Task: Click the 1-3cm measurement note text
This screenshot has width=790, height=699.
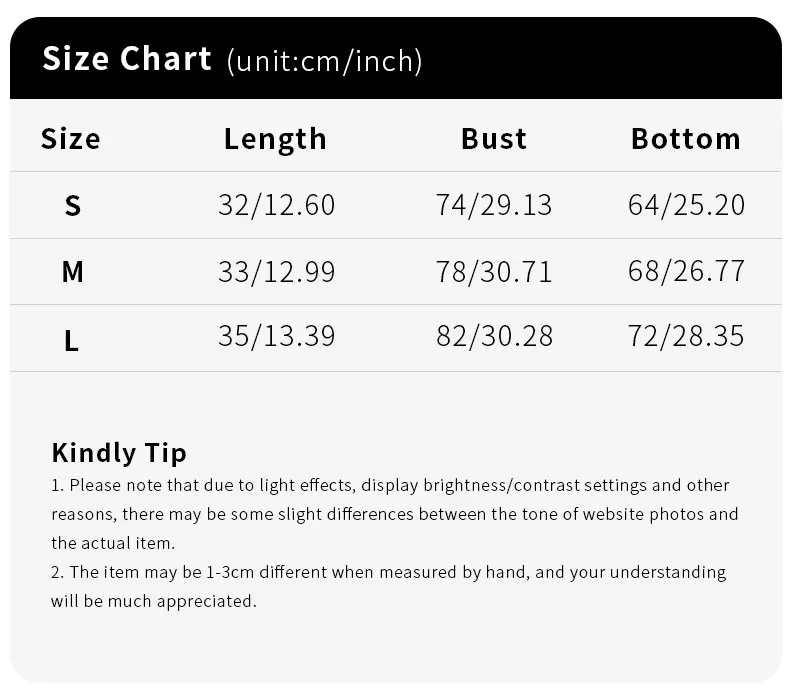Action: (x=388, y=587)
